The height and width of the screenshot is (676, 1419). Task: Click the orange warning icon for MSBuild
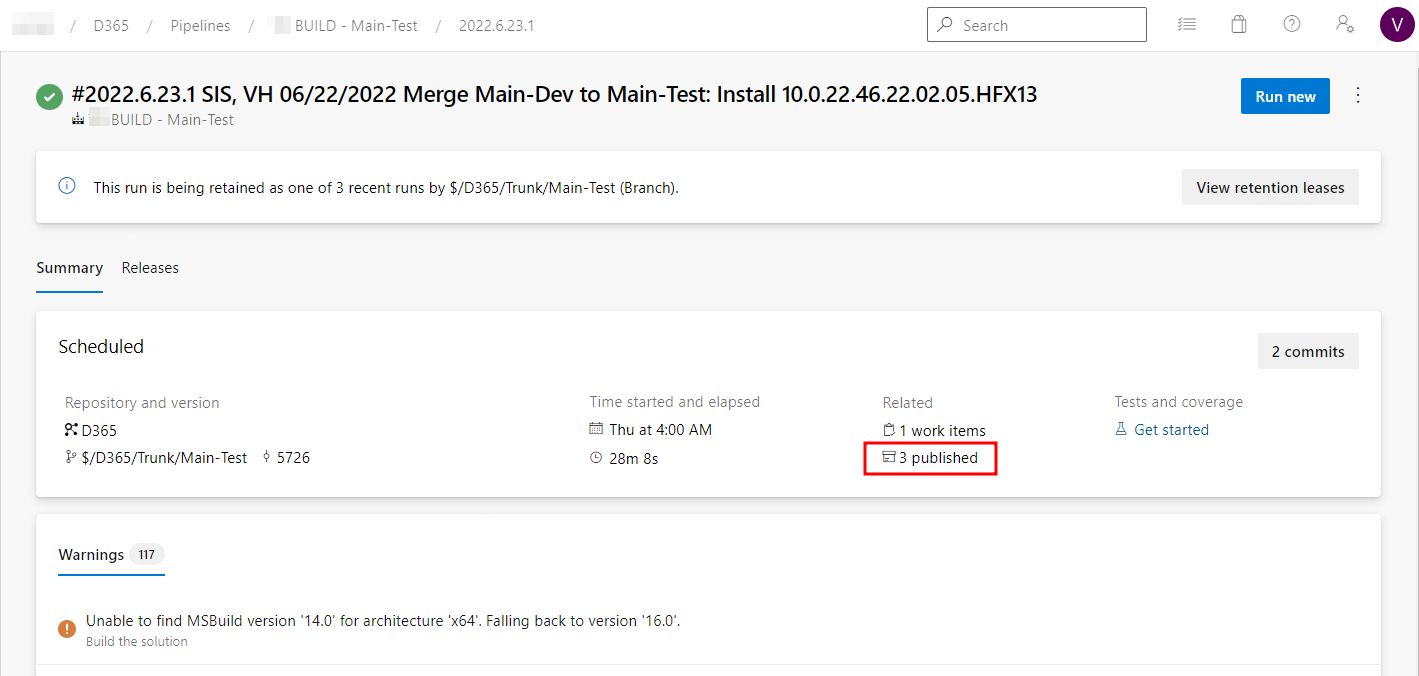pos(67,629)
